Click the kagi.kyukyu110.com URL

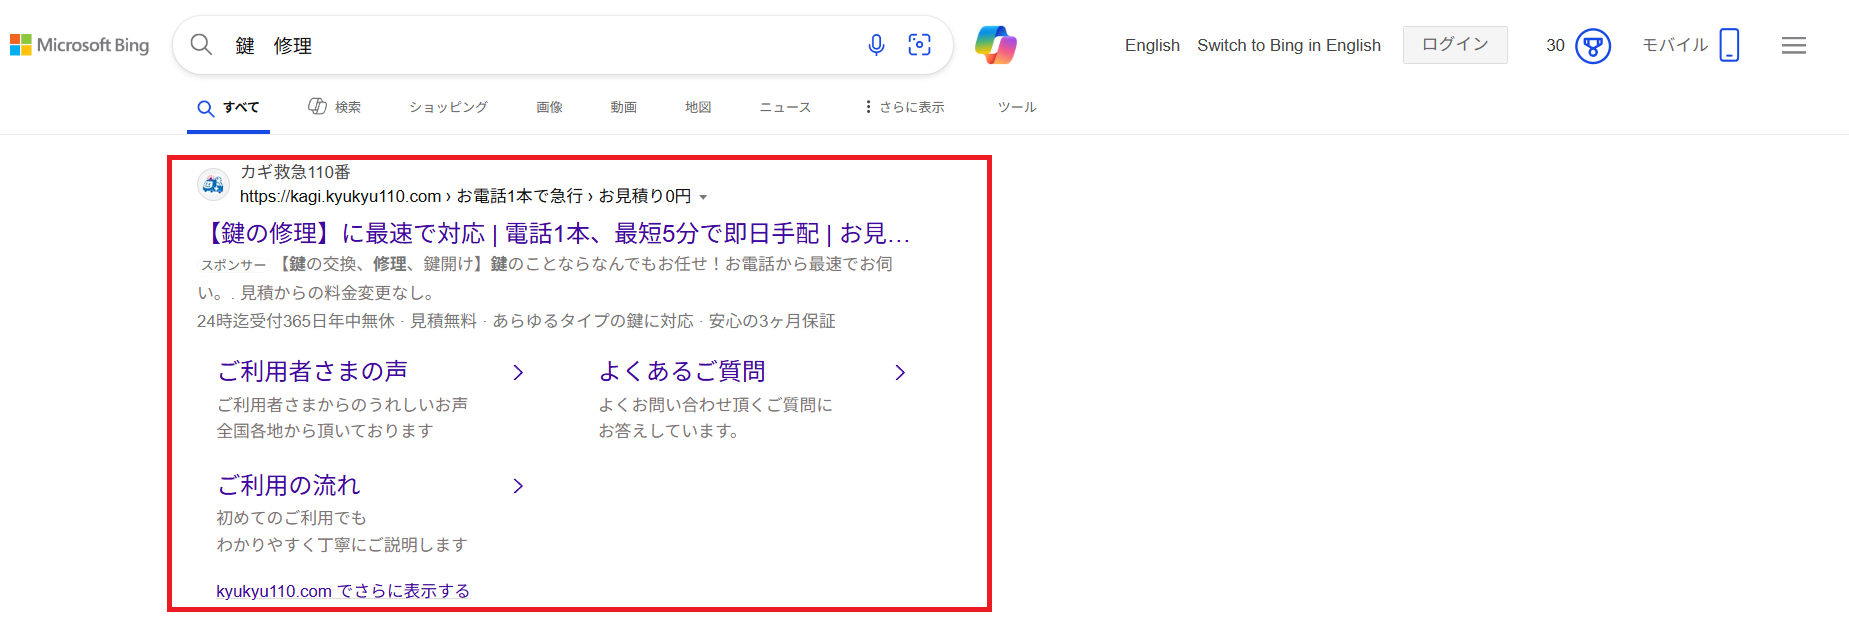(x=340, y=196)
